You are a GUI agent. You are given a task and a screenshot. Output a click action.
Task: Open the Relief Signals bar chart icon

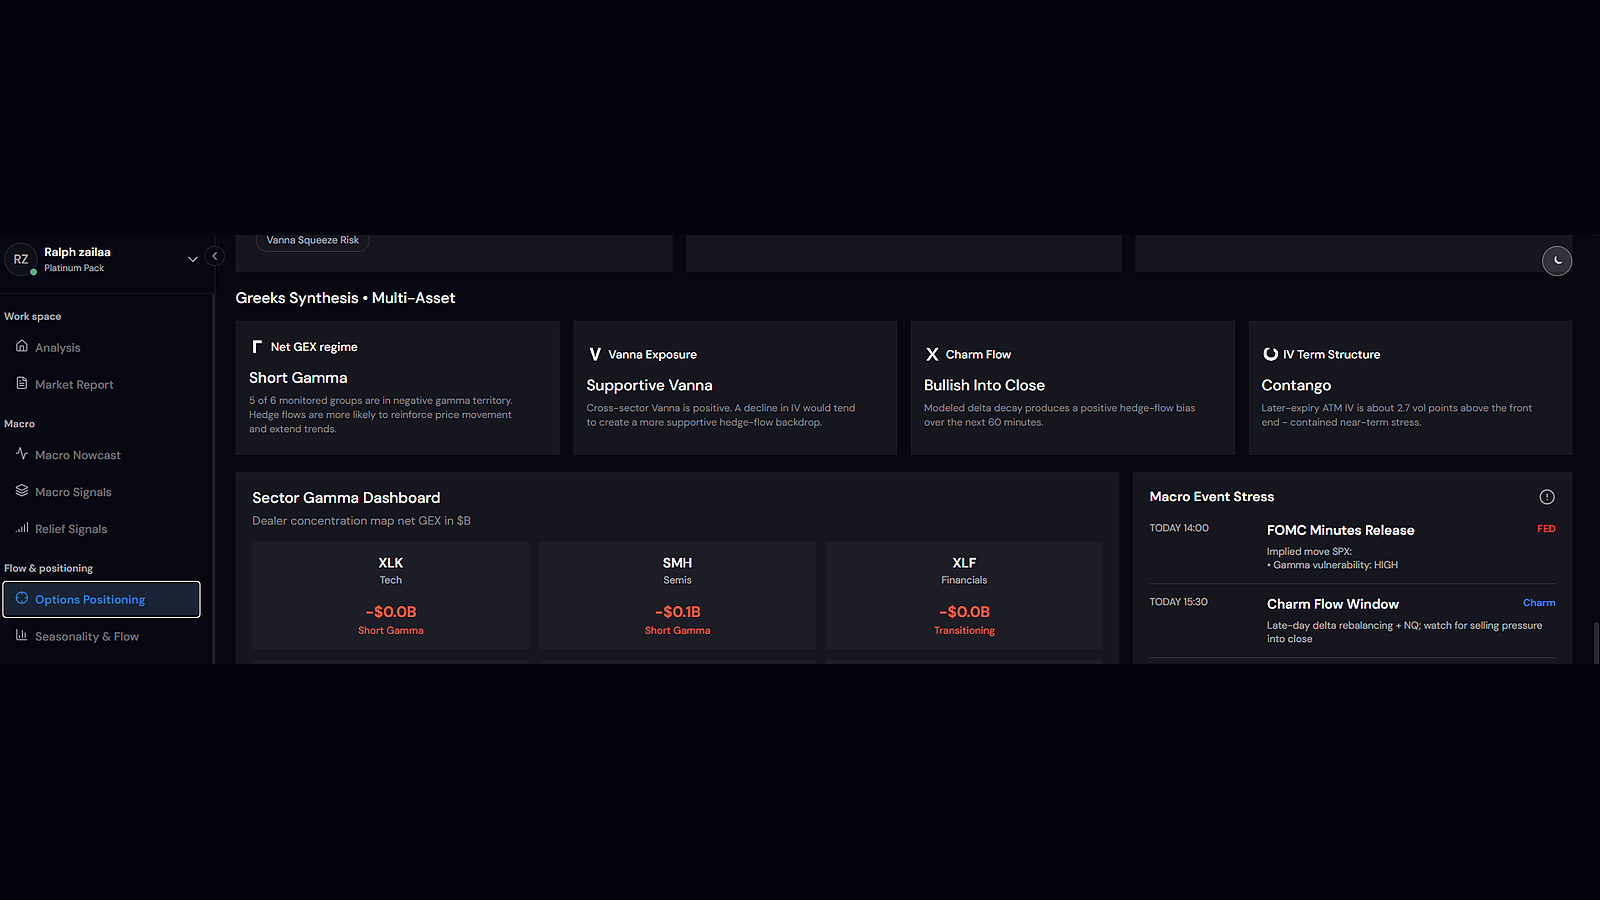[x=22, y=528]
